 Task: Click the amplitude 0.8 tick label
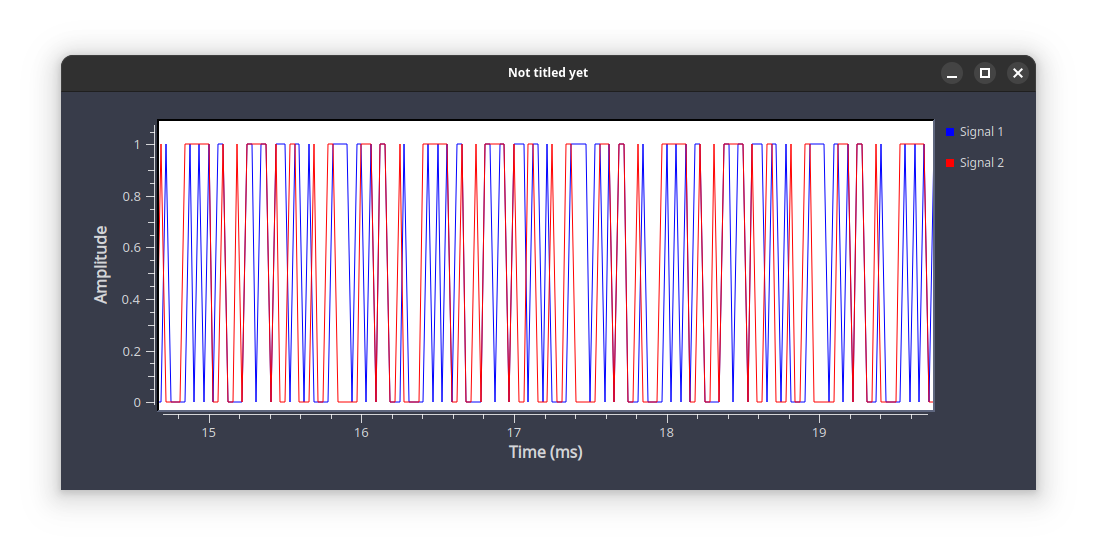pyautogui.click(x=132, y=197)
